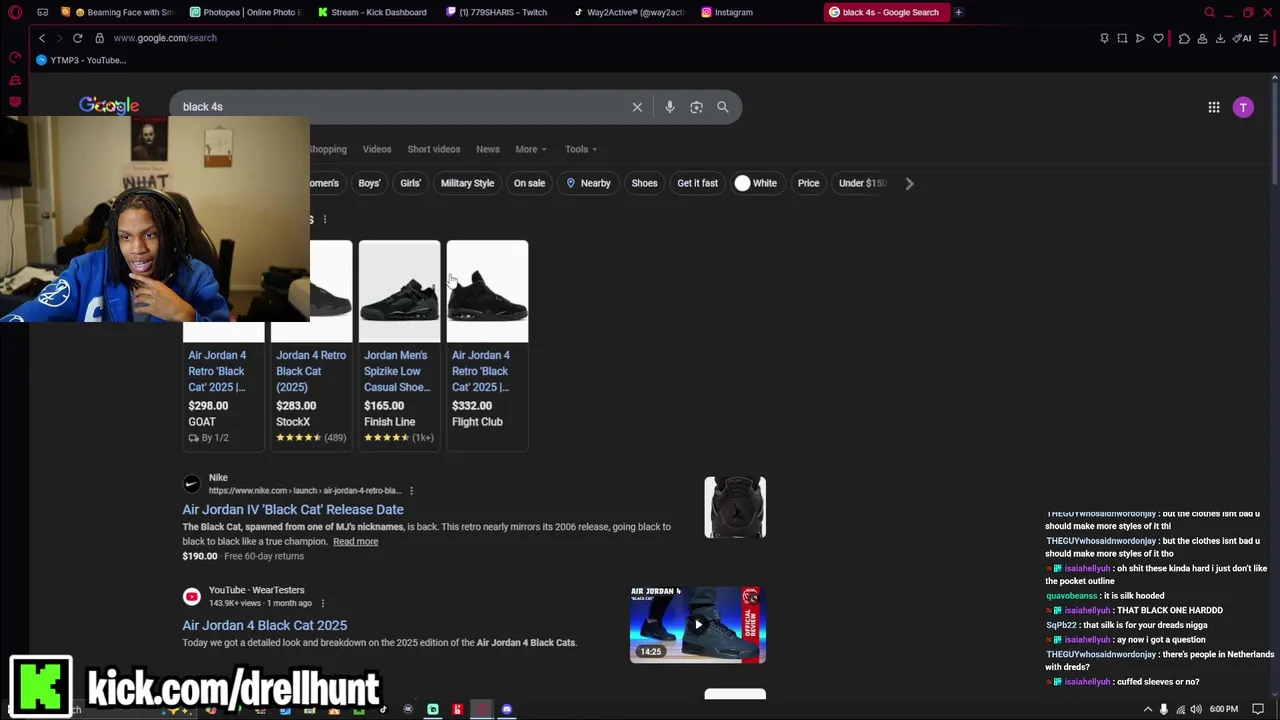This screenshot has width=1280, height=720.
Task: Open Google Lens image search icon
Action: click(696, 107)
